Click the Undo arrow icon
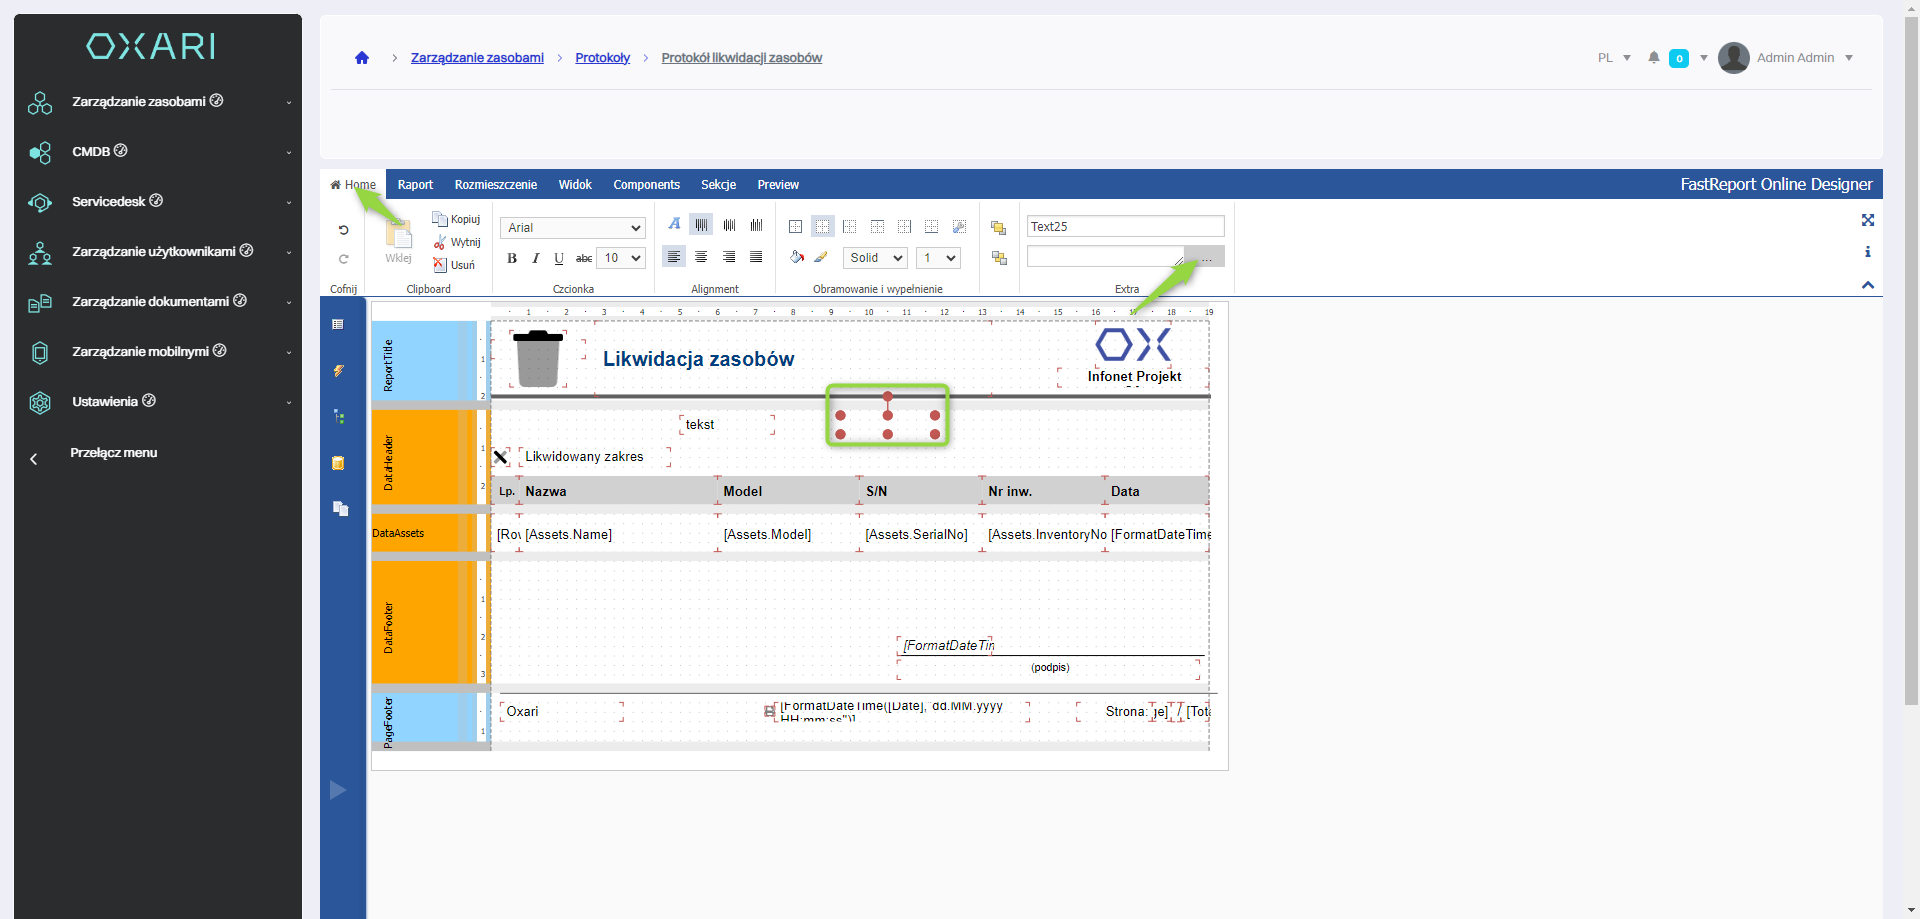The height and width of the screenshot is (919, 1920). pos(343,230)
